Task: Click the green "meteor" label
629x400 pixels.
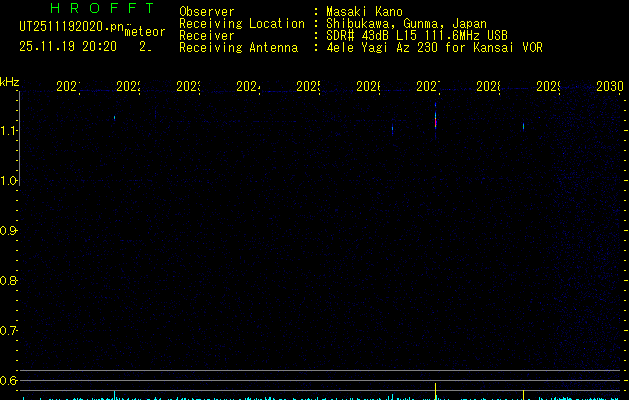Action: [145, 31]
